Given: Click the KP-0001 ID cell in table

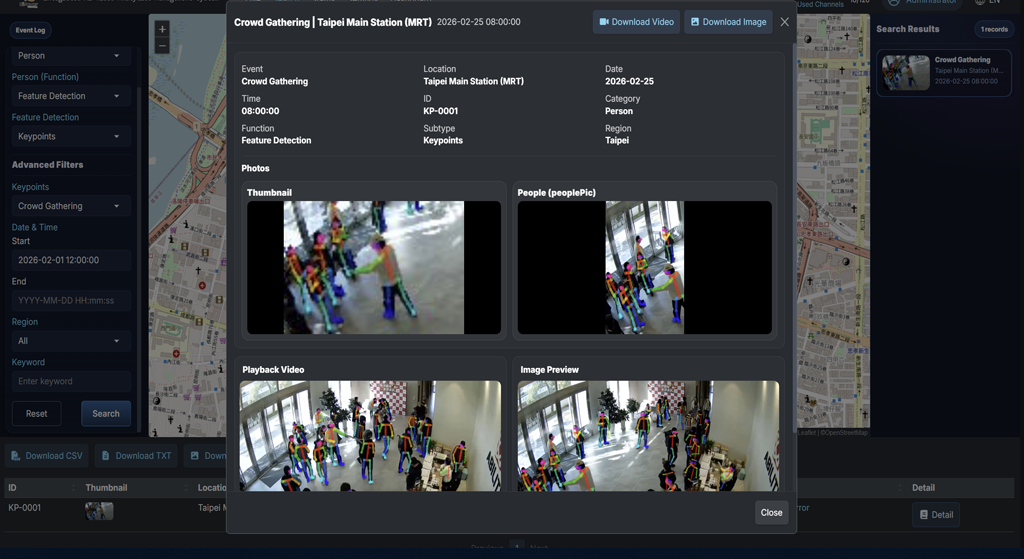Looking at the screenshot, I should pos(25,507).
